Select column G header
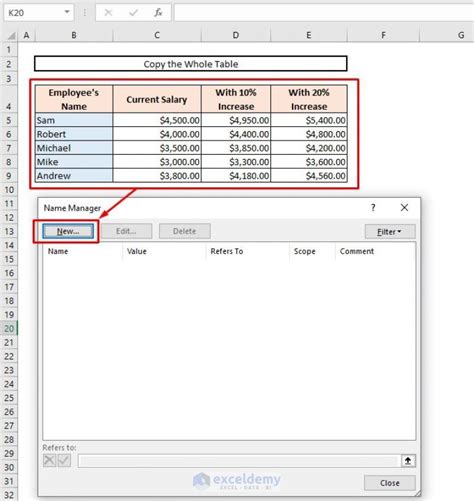 [447, 35]
